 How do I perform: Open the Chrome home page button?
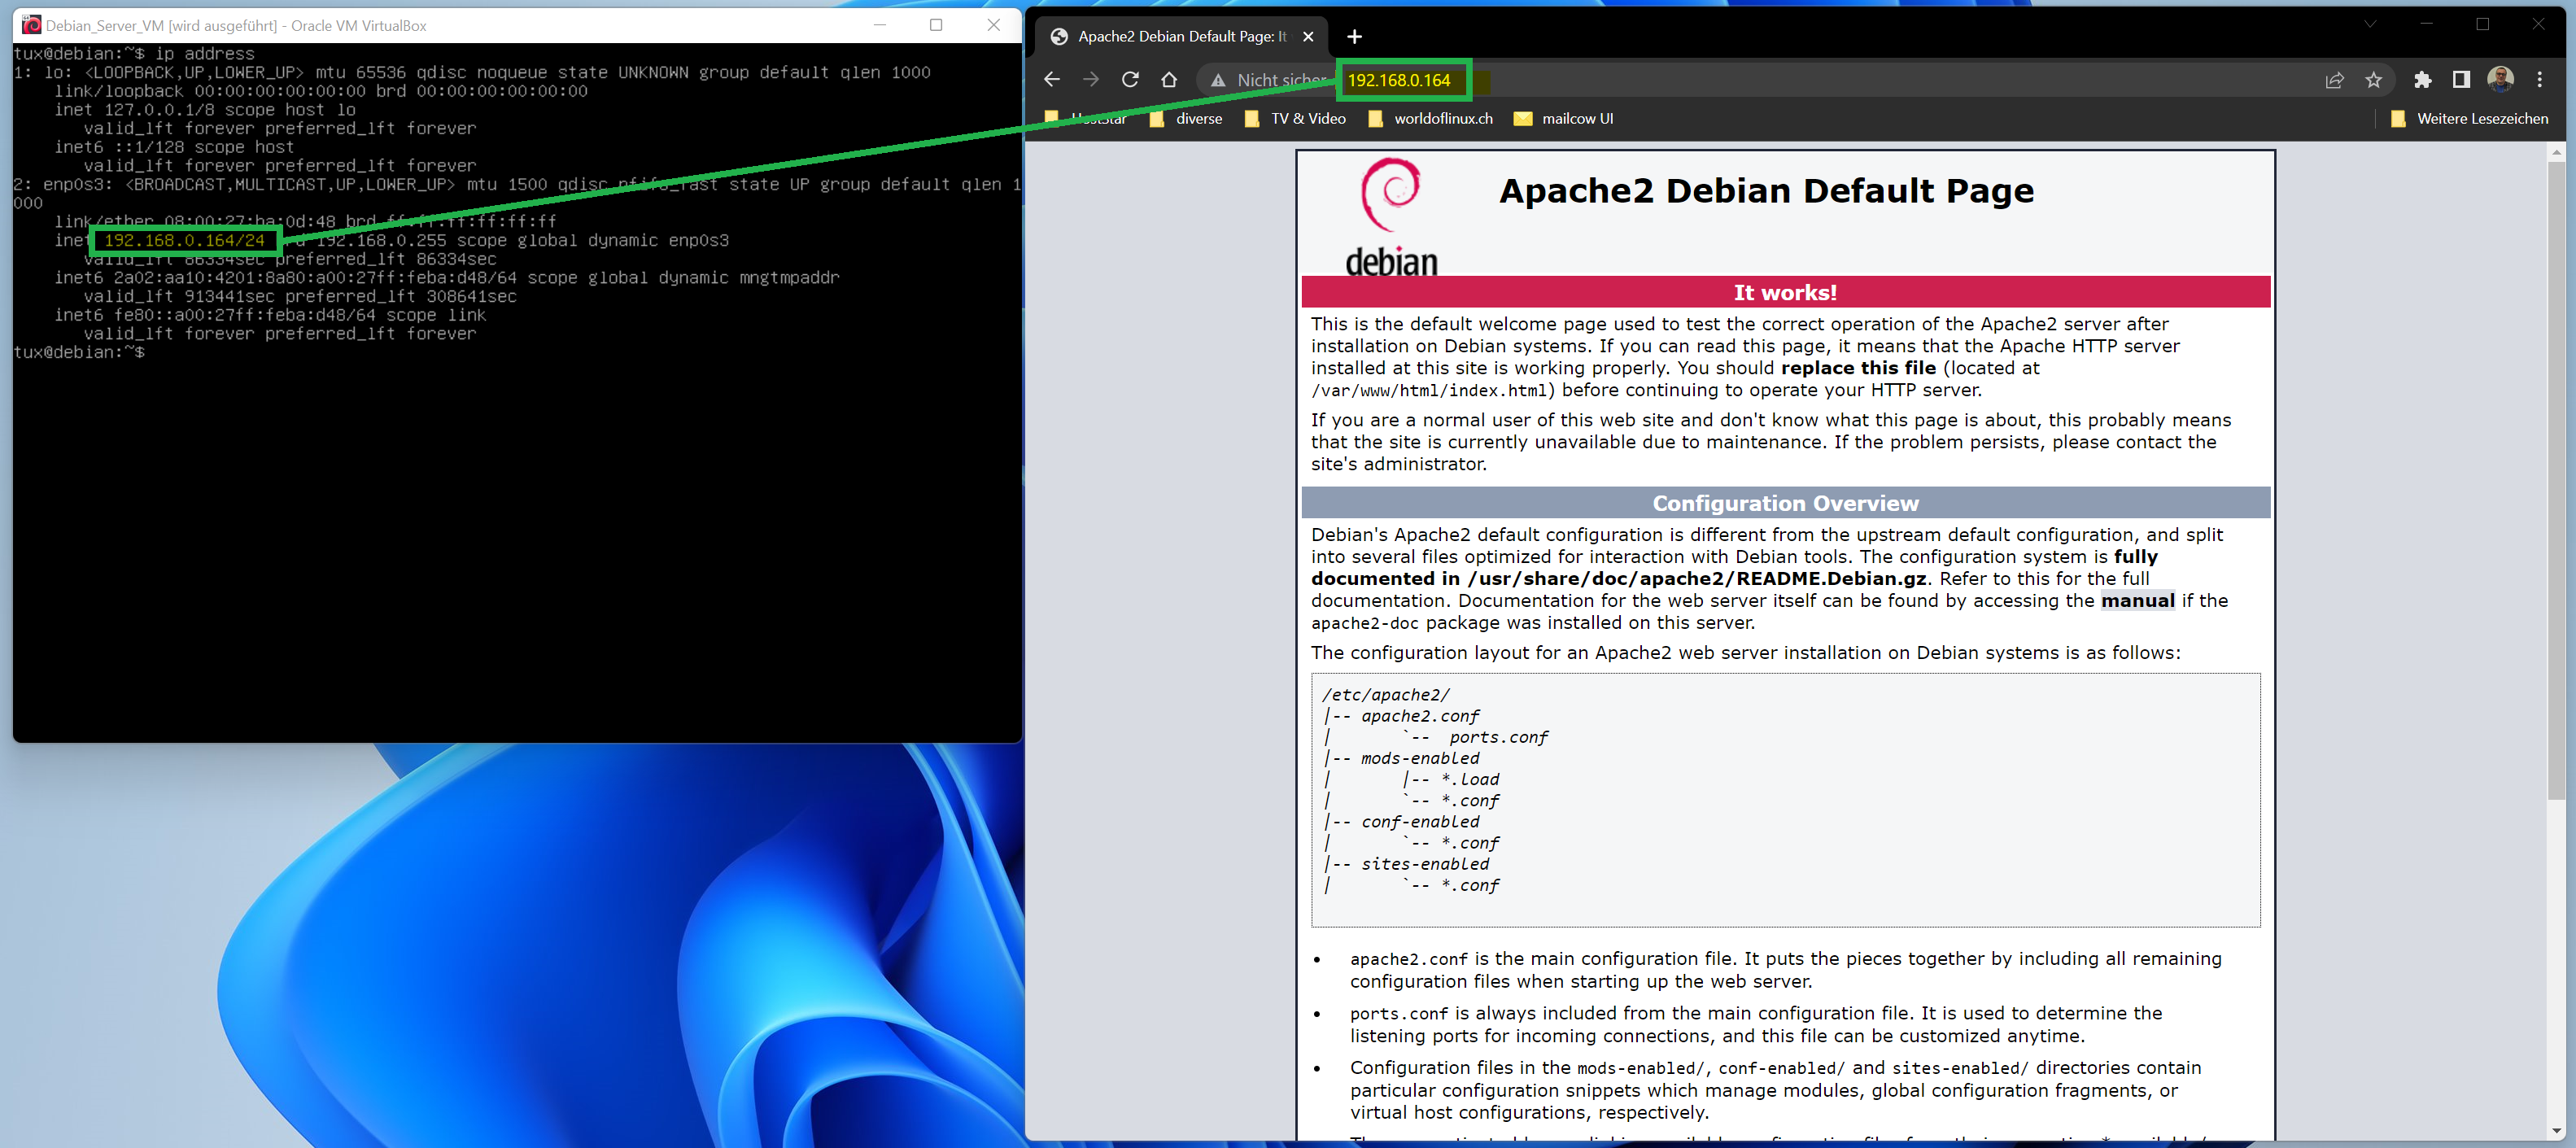coord(1169,80)
